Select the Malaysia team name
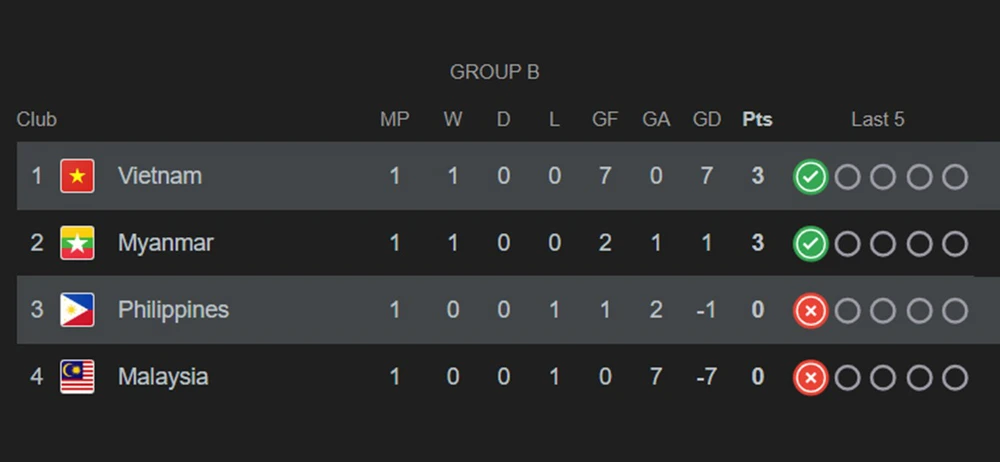The height and width of the screenshot is (462, 1000). coord(163,377)
